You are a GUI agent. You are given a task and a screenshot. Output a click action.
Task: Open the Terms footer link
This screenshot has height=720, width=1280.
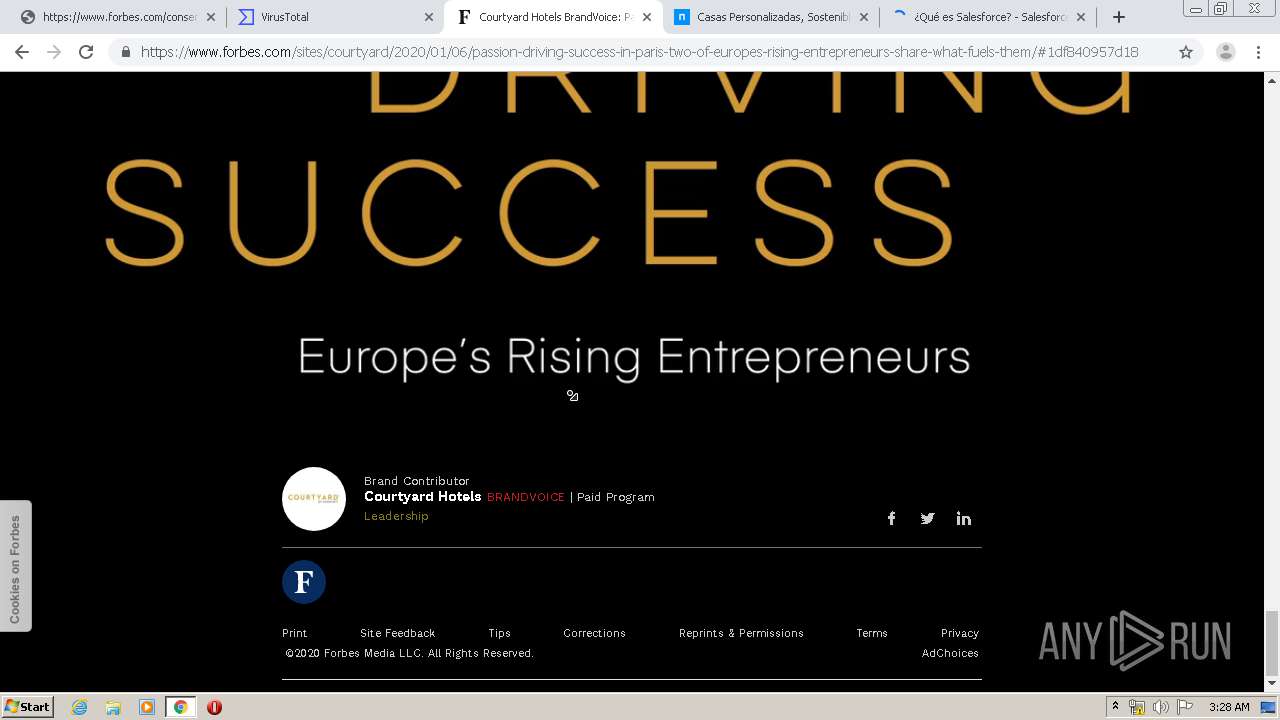pos(872,633)
